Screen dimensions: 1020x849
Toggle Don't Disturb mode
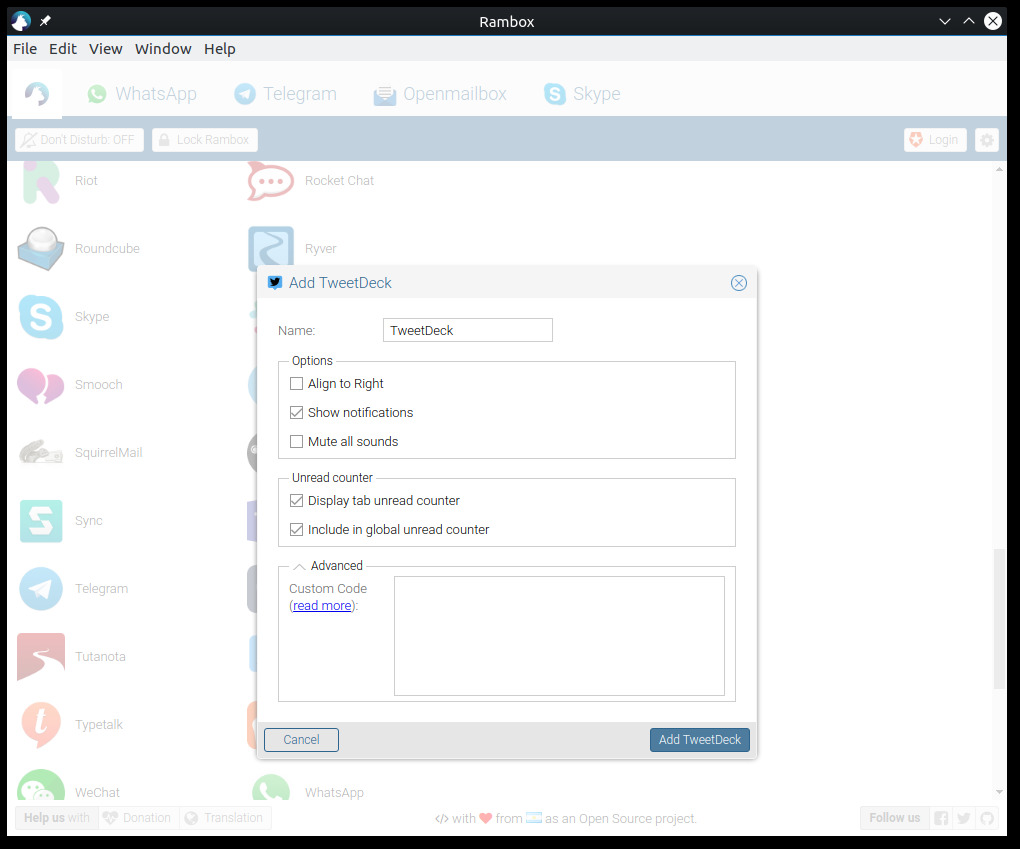click(79, 140)
